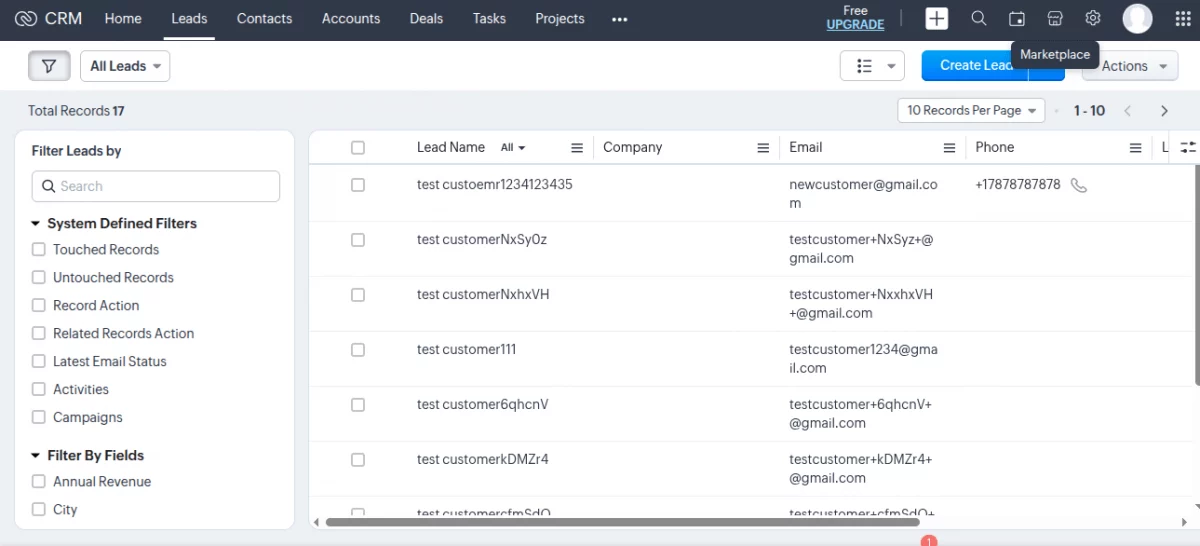Open Setup via the gear icon
The height and width of the screenshot is (546, 1200).
pos(1093,19)
